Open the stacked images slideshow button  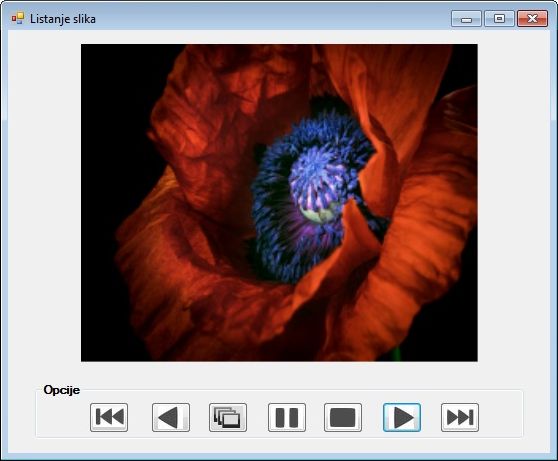(x=228, y=417)
